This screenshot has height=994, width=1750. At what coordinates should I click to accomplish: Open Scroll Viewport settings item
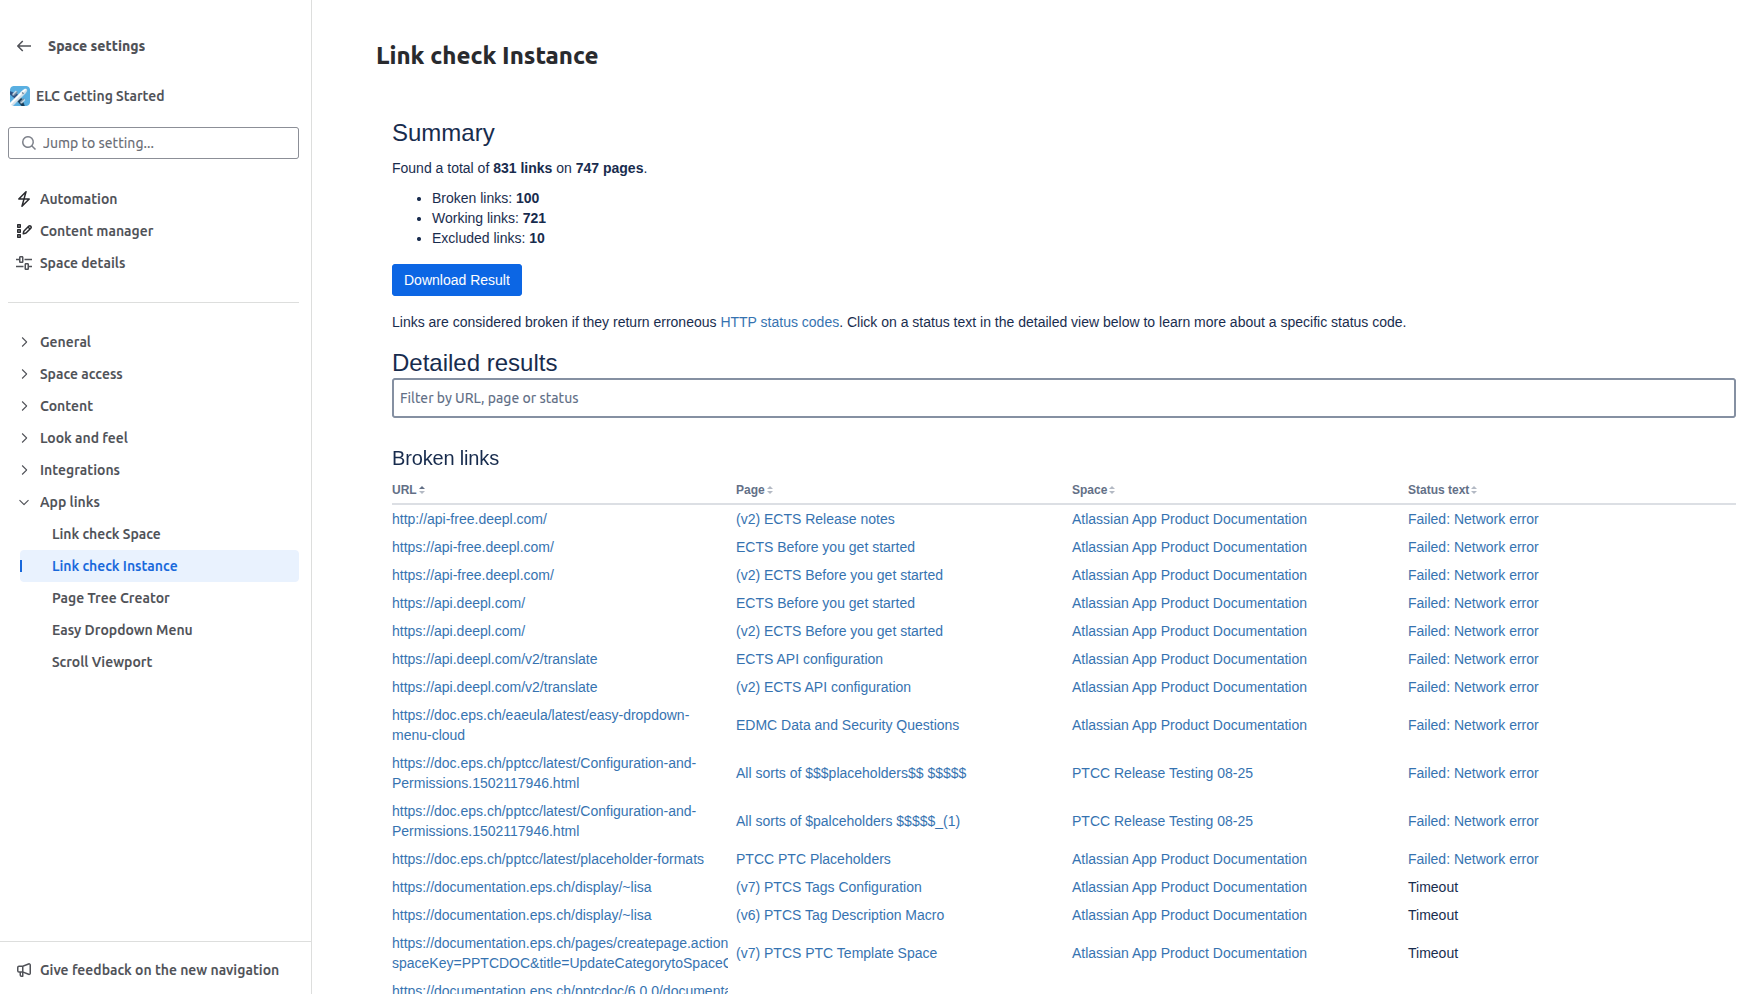click(102, 662)
